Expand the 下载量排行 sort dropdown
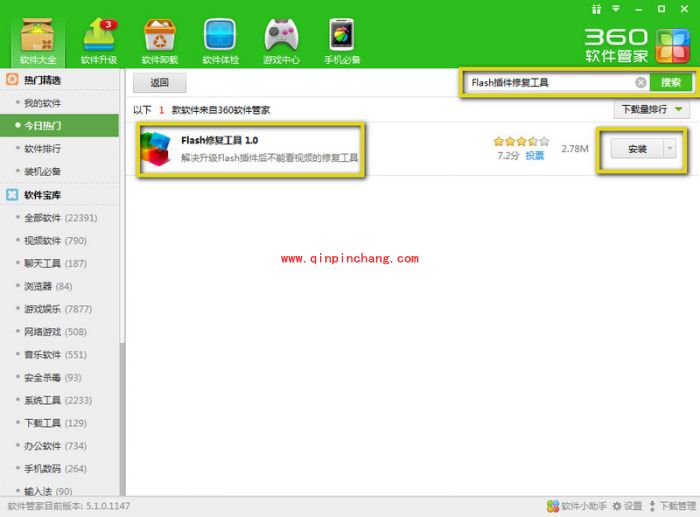This screenshot has height=517, width=700. [x=651, y=109]
